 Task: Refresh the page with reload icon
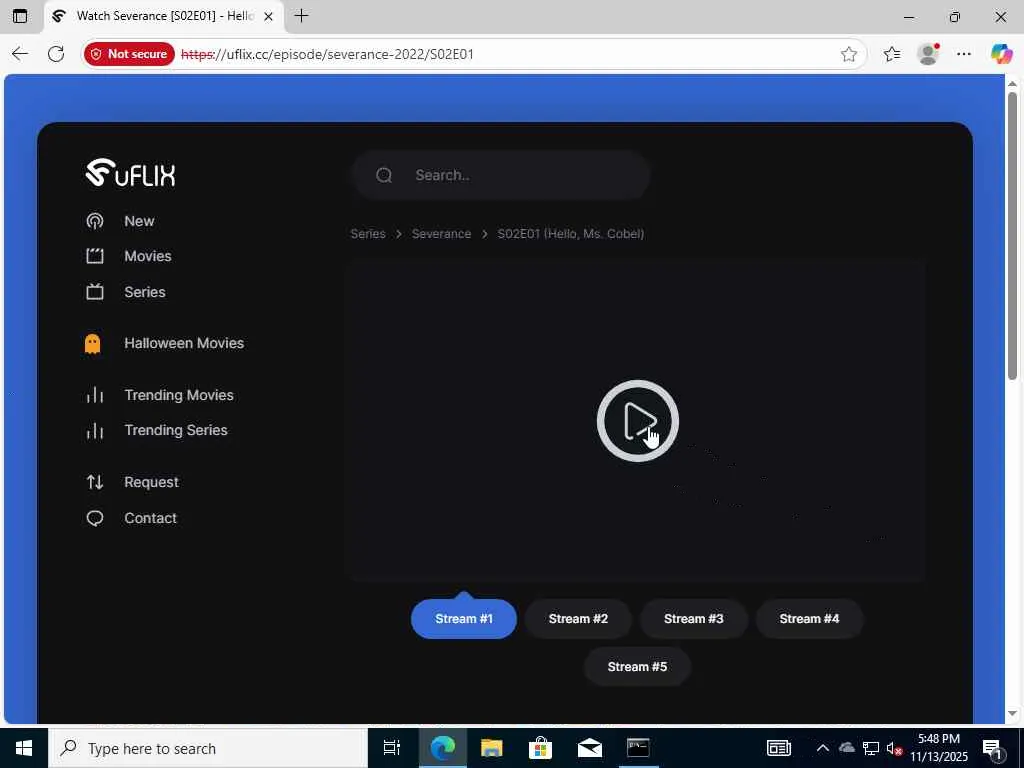tap(56, 54)
